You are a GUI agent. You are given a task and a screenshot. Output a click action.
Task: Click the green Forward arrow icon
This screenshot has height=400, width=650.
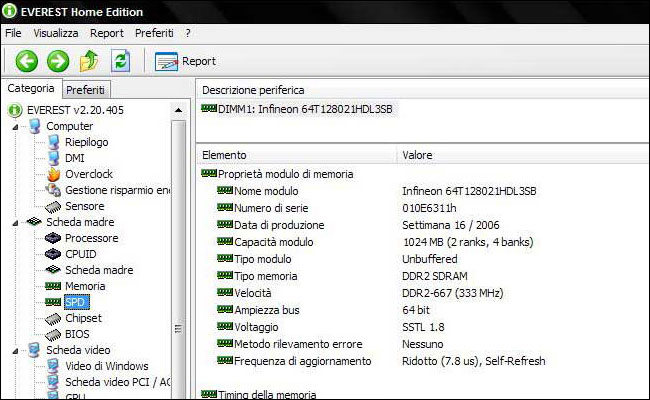[58, 61]
